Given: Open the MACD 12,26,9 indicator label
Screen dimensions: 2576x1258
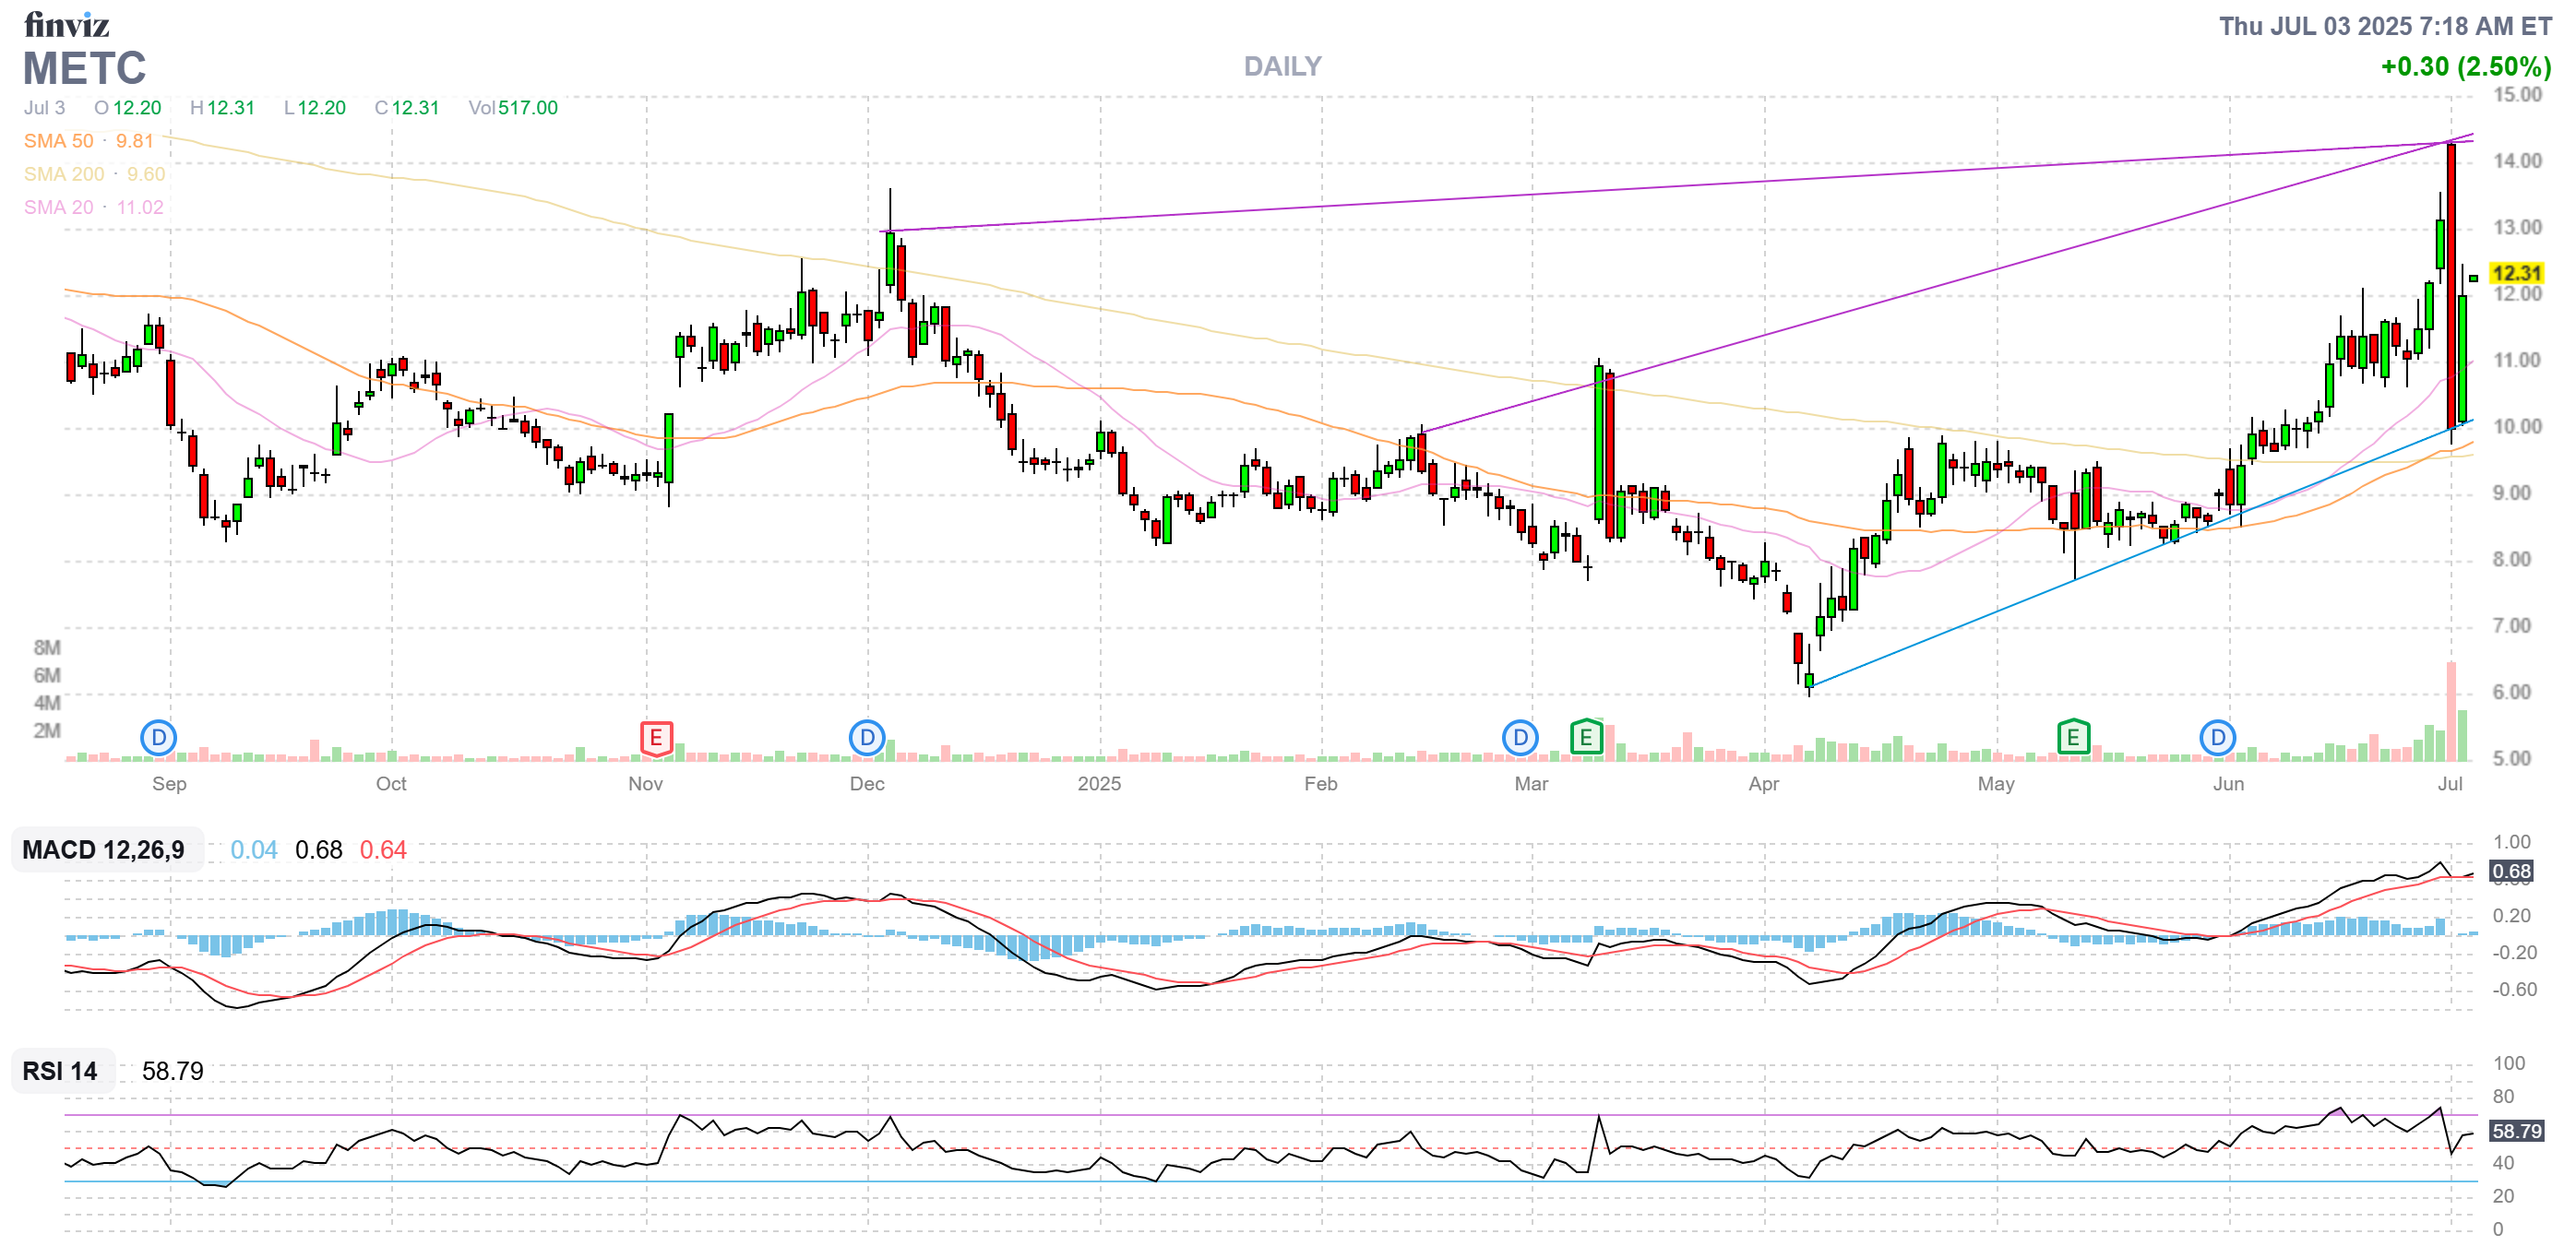Looking at the screenshot, I should (x=104, y=850).
